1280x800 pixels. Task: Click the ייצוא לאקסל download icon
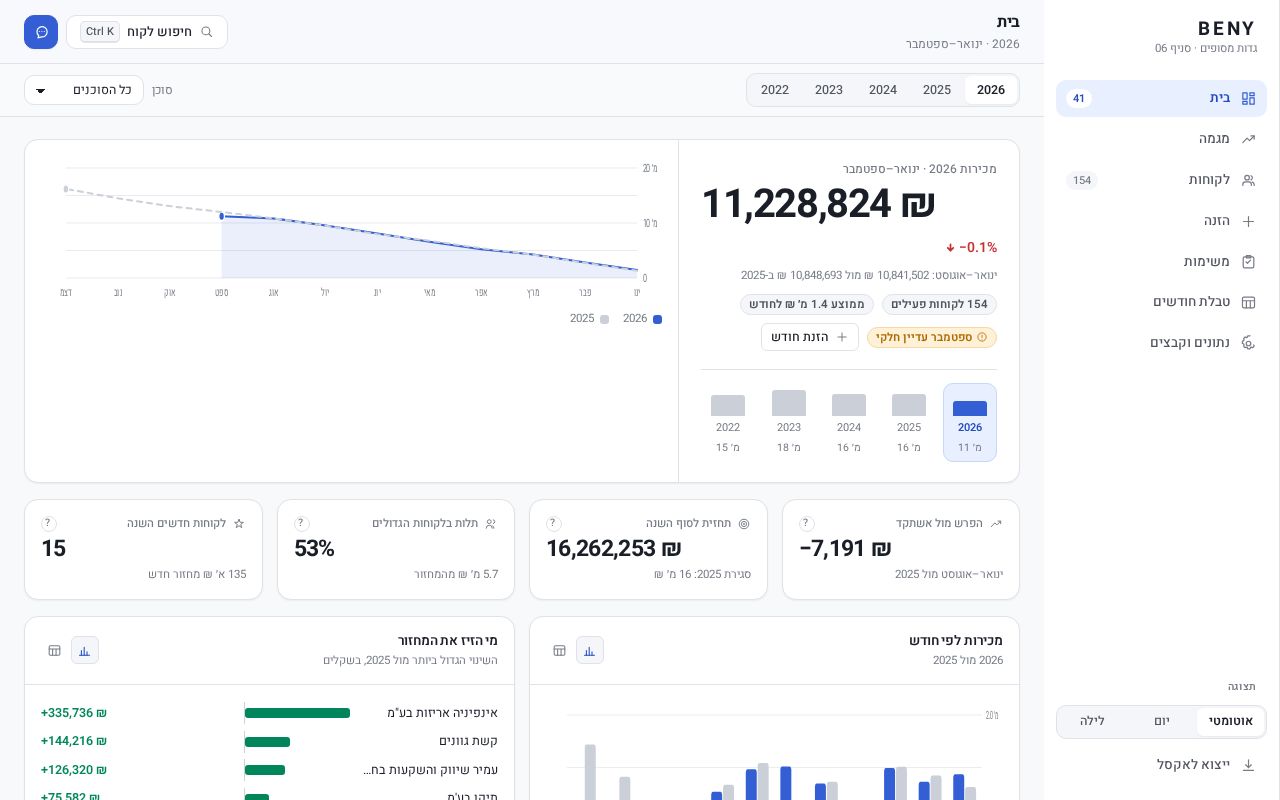pos(1248,765)
